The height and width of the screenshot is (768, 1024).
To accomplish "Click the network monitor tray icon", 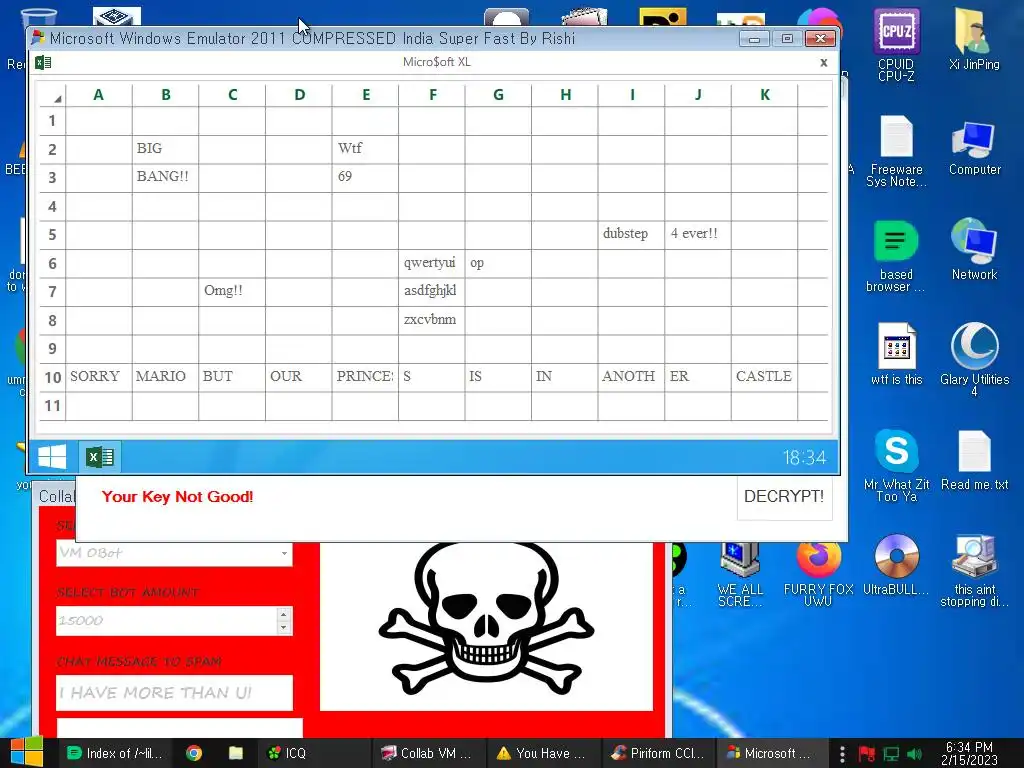I will (891, 754).
